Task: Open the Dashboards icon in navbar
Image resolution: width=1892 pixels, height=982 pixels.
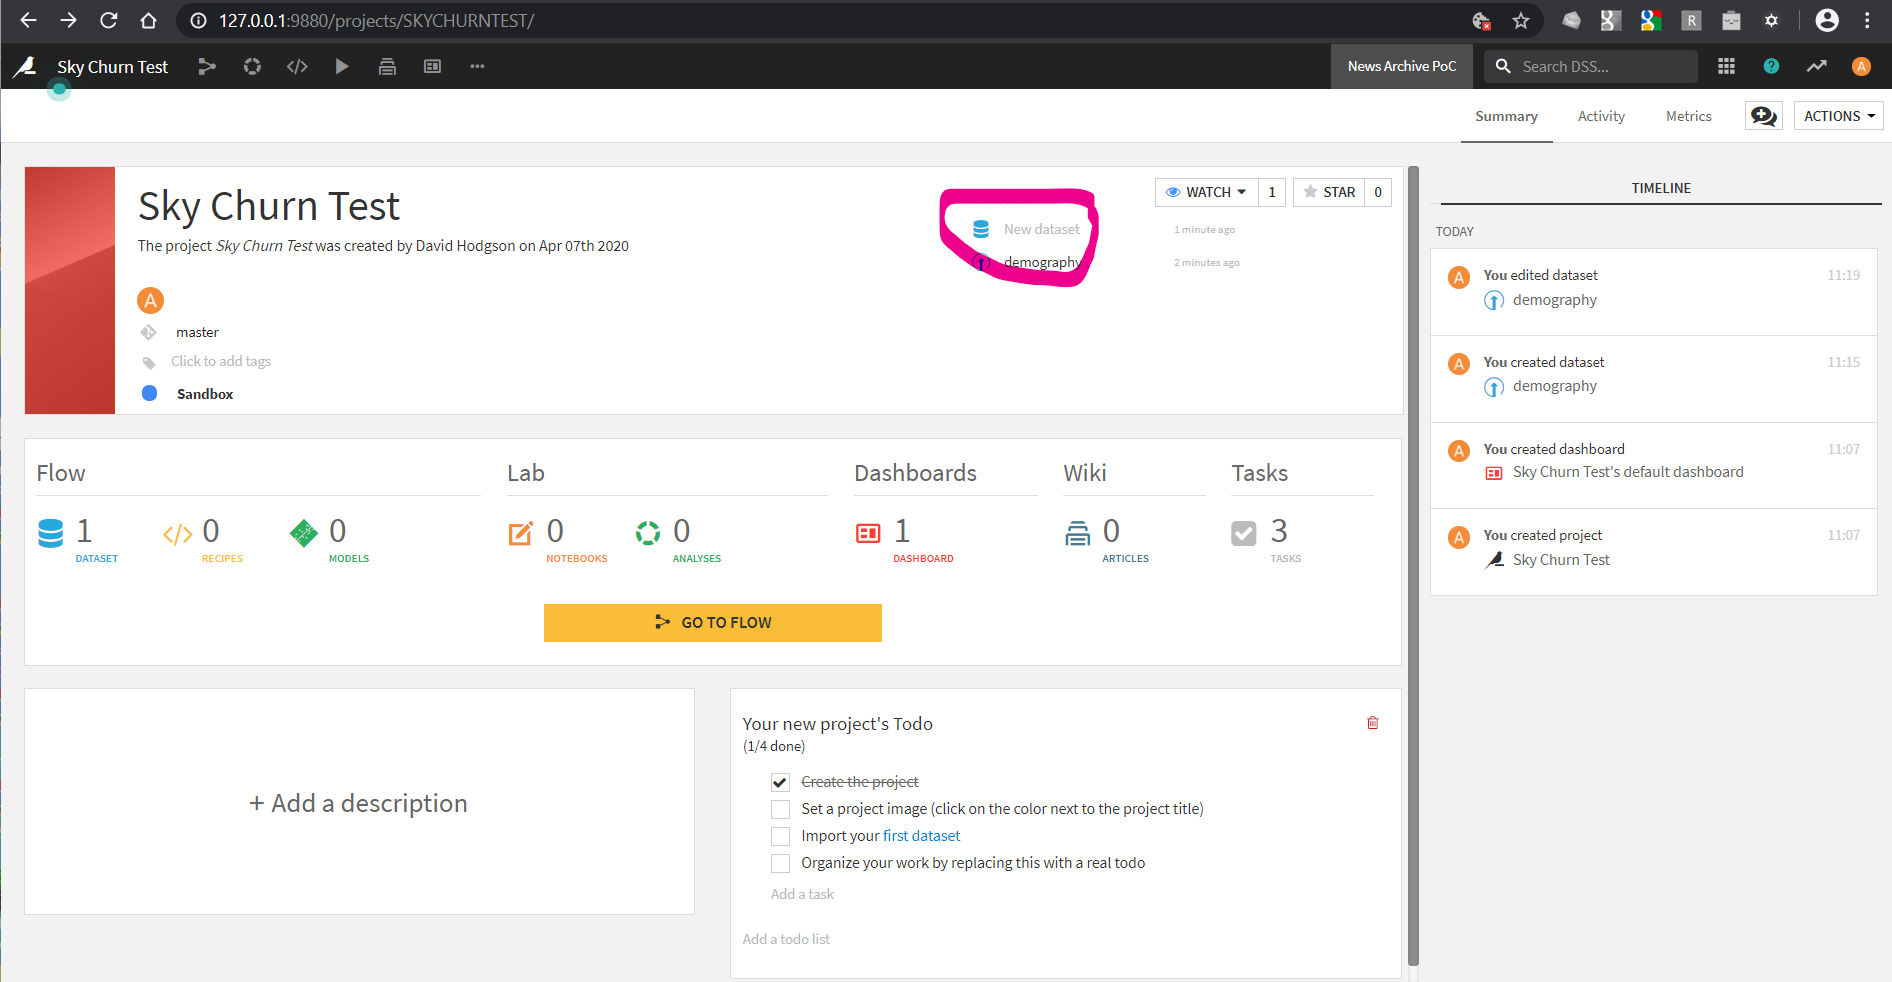Action: pyautogui.click(x=432, y=66)
